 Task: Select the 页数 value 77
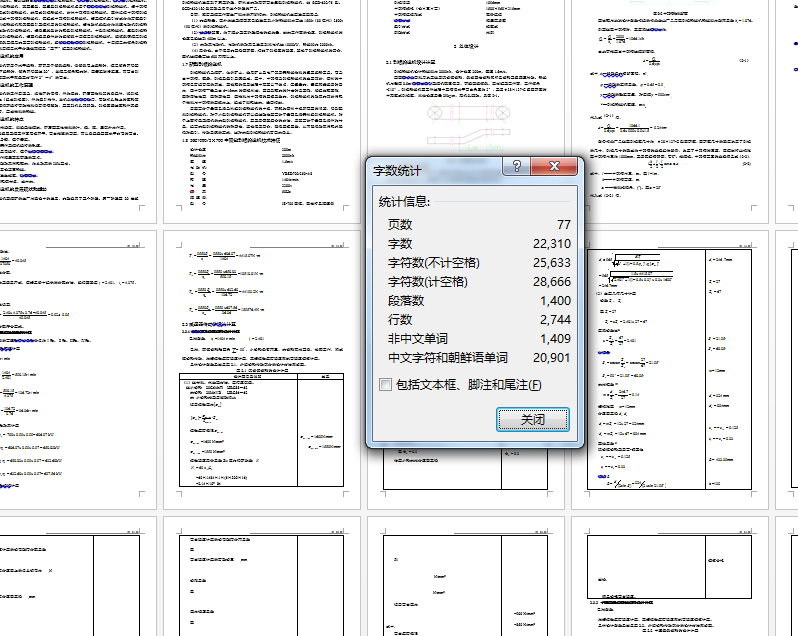(x=563, y=224)
